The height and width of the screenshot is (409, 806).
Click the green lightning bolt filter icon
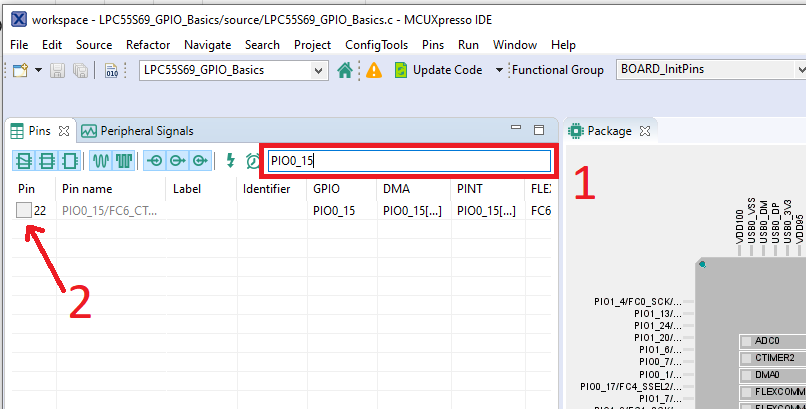pos(230,160)
